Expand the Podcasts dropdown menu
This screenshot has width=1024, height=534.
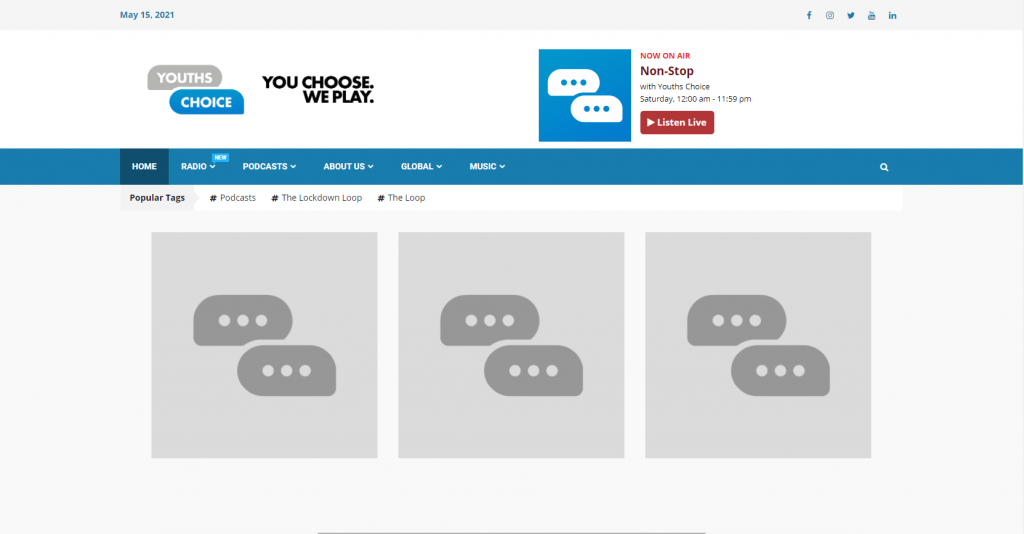[x=269, y=167]
